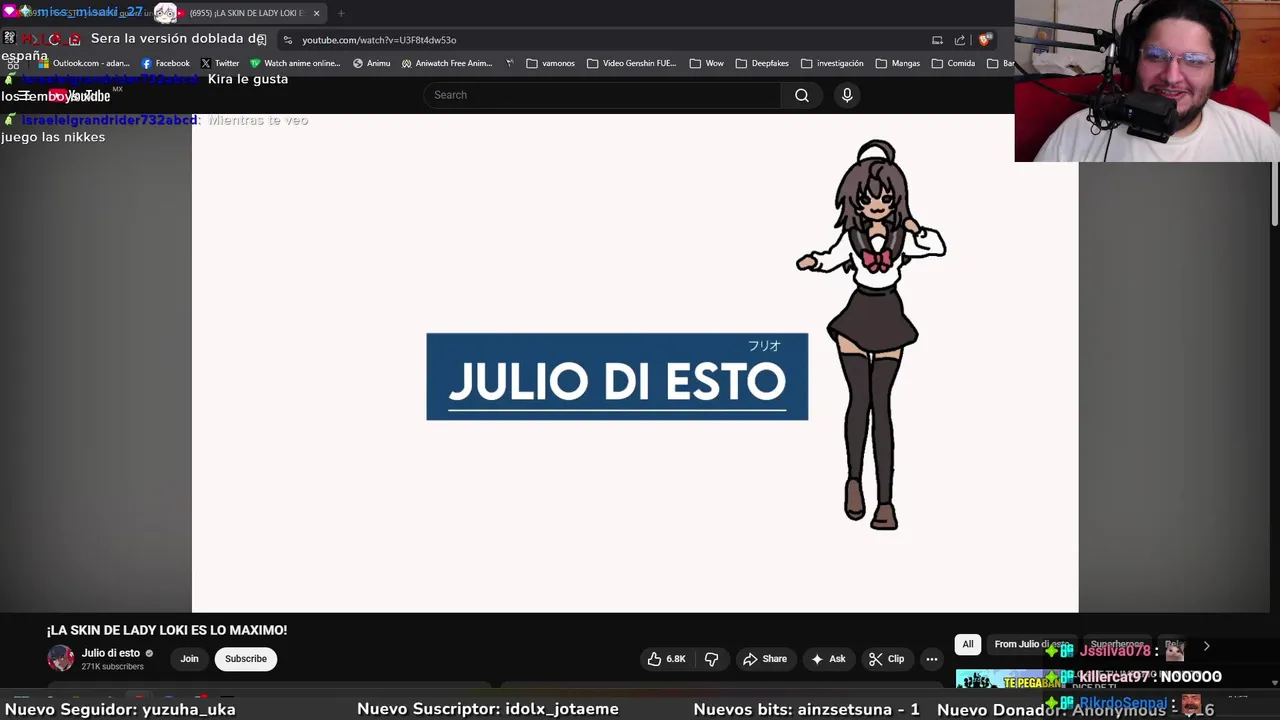
Task: Open Julio di esto channel avatar
Action: point(61,658)
